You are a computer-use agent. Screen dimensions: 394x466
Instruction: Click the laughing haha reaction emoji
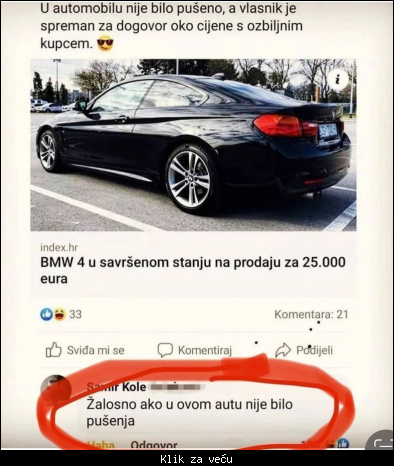pos(59,314)
